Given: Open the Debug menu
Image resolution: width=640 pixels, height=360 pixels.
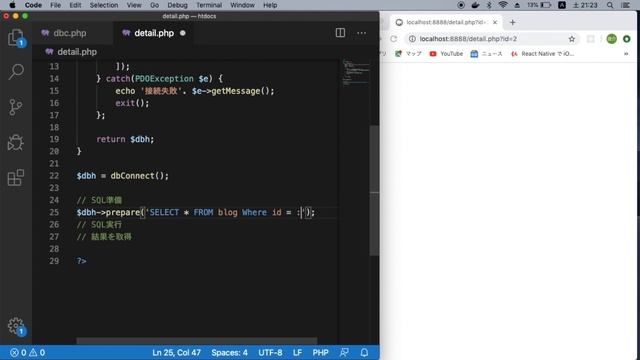Looking at the screenshot, I should [178, 5].
